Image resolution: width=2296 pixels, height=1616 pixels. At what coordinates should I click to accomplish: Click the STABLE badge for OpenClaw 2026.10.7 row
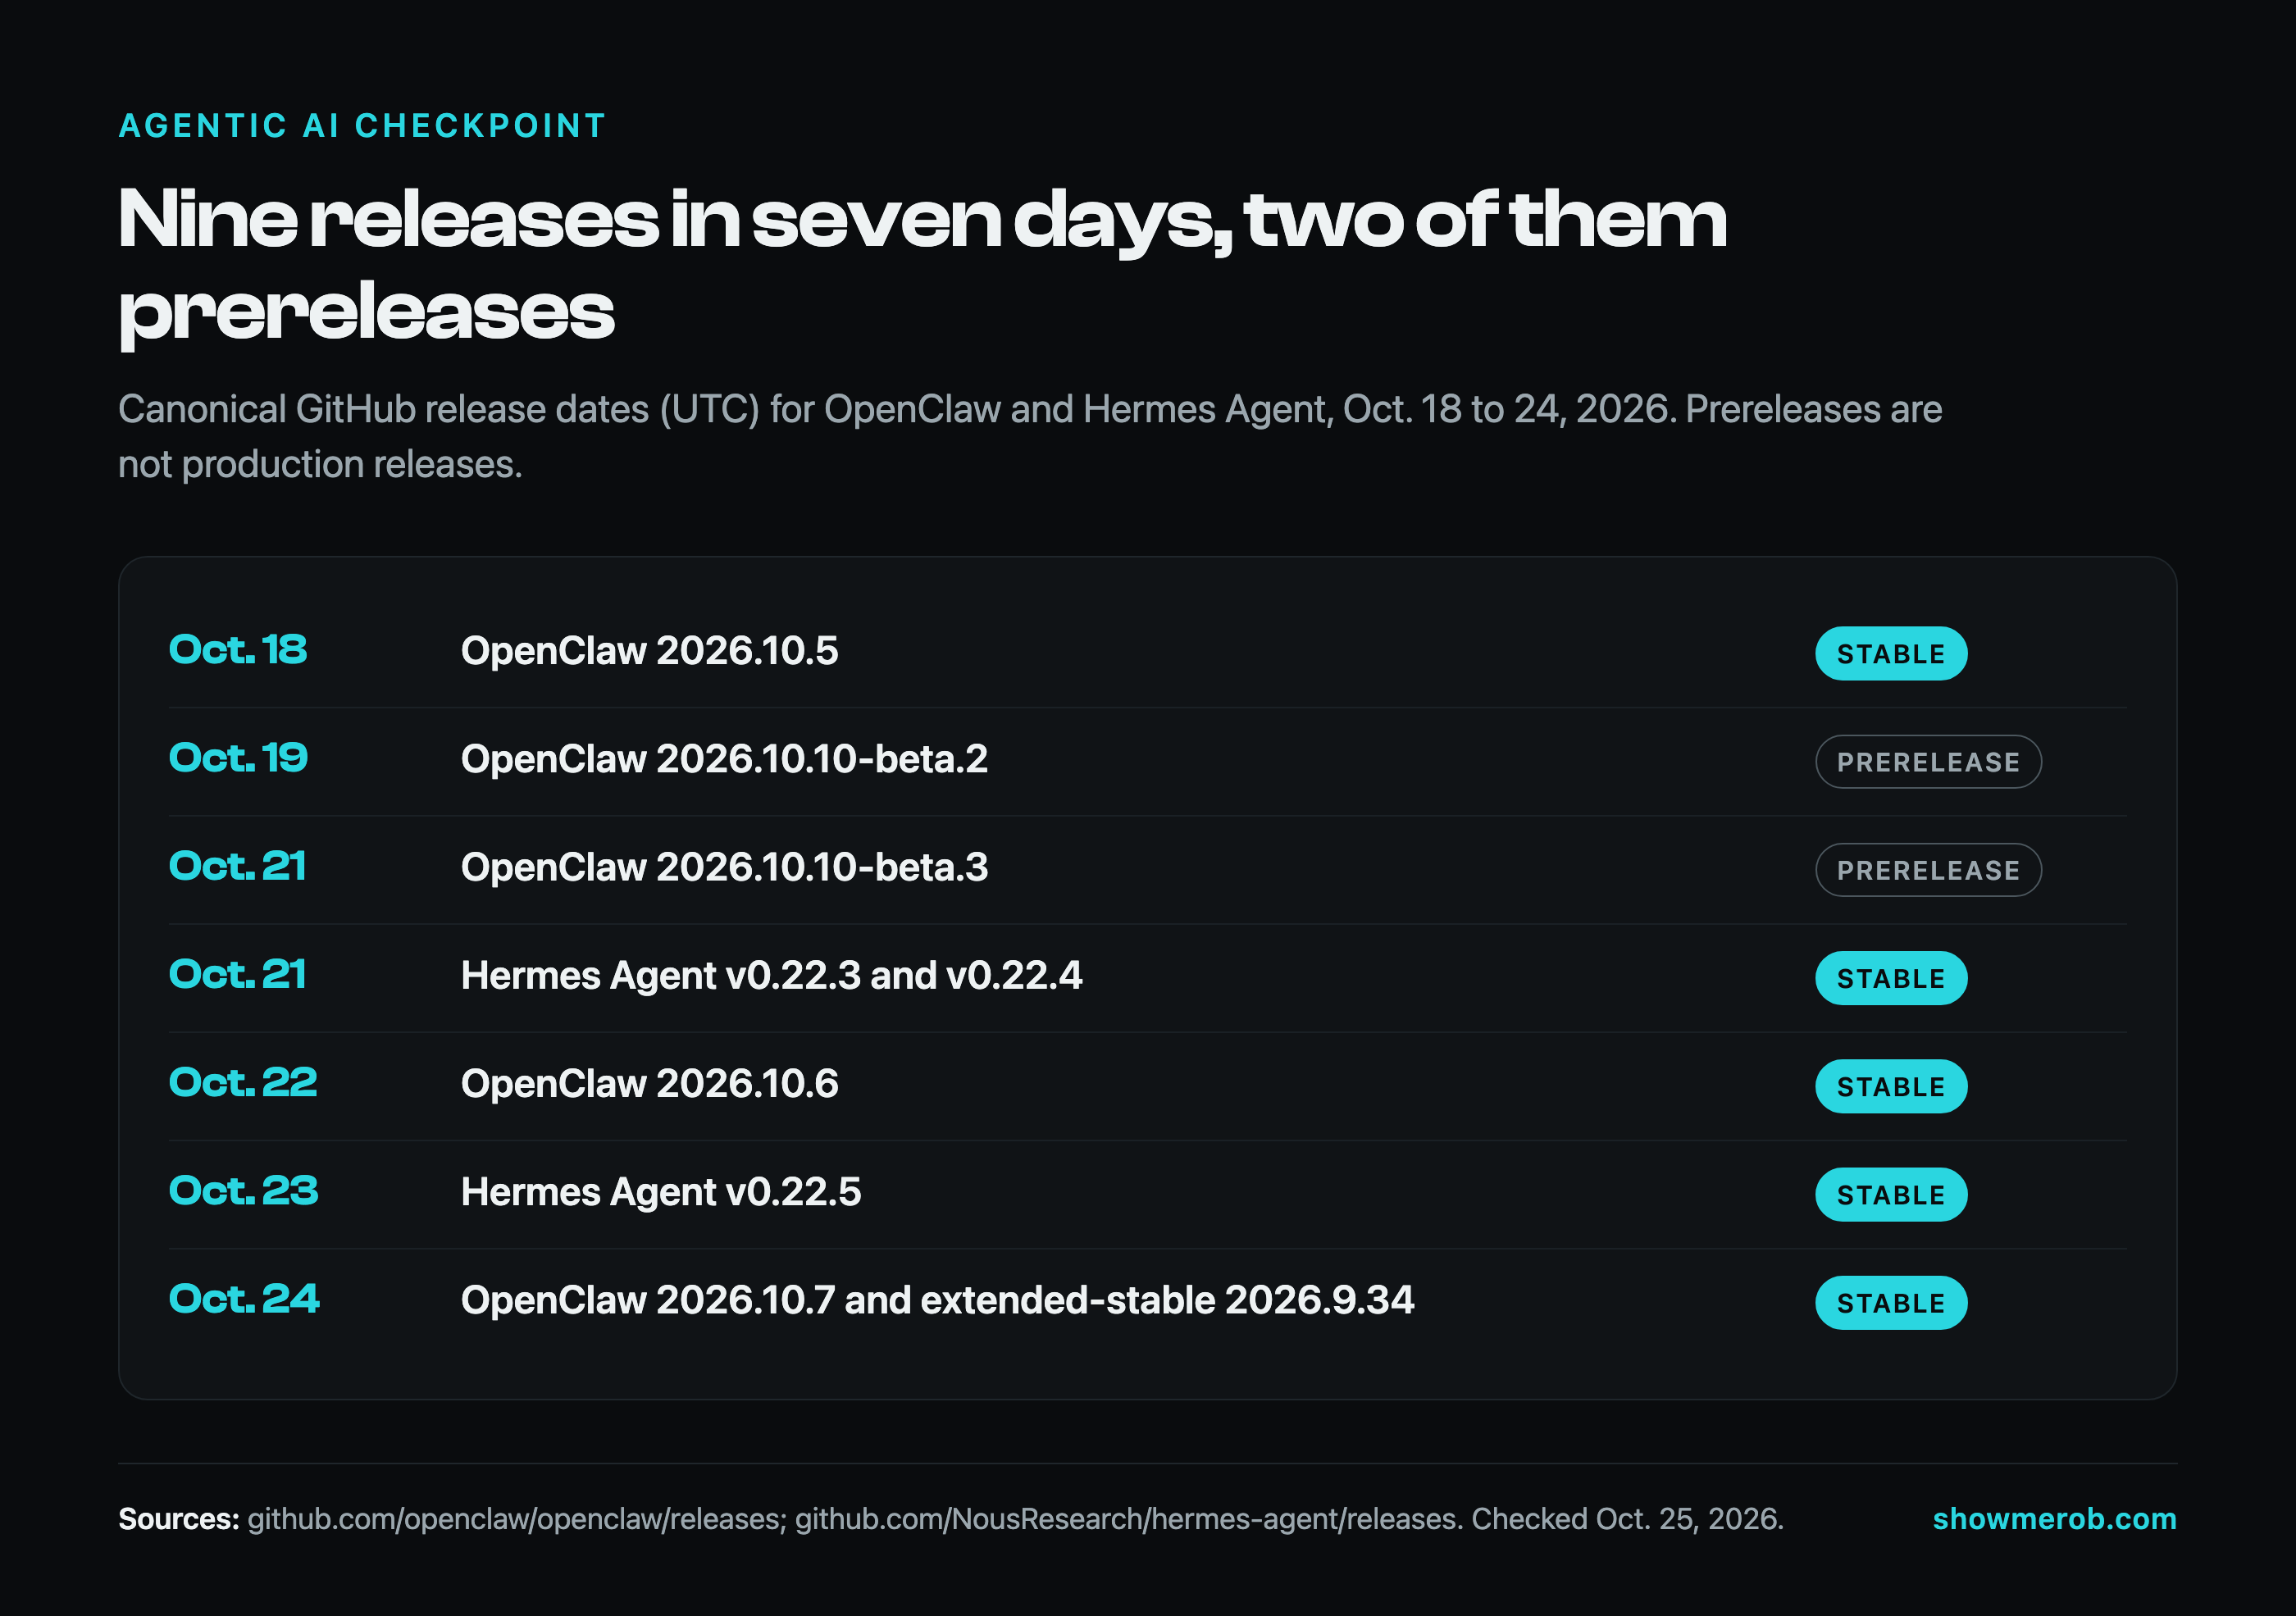click(1891, 1302)
